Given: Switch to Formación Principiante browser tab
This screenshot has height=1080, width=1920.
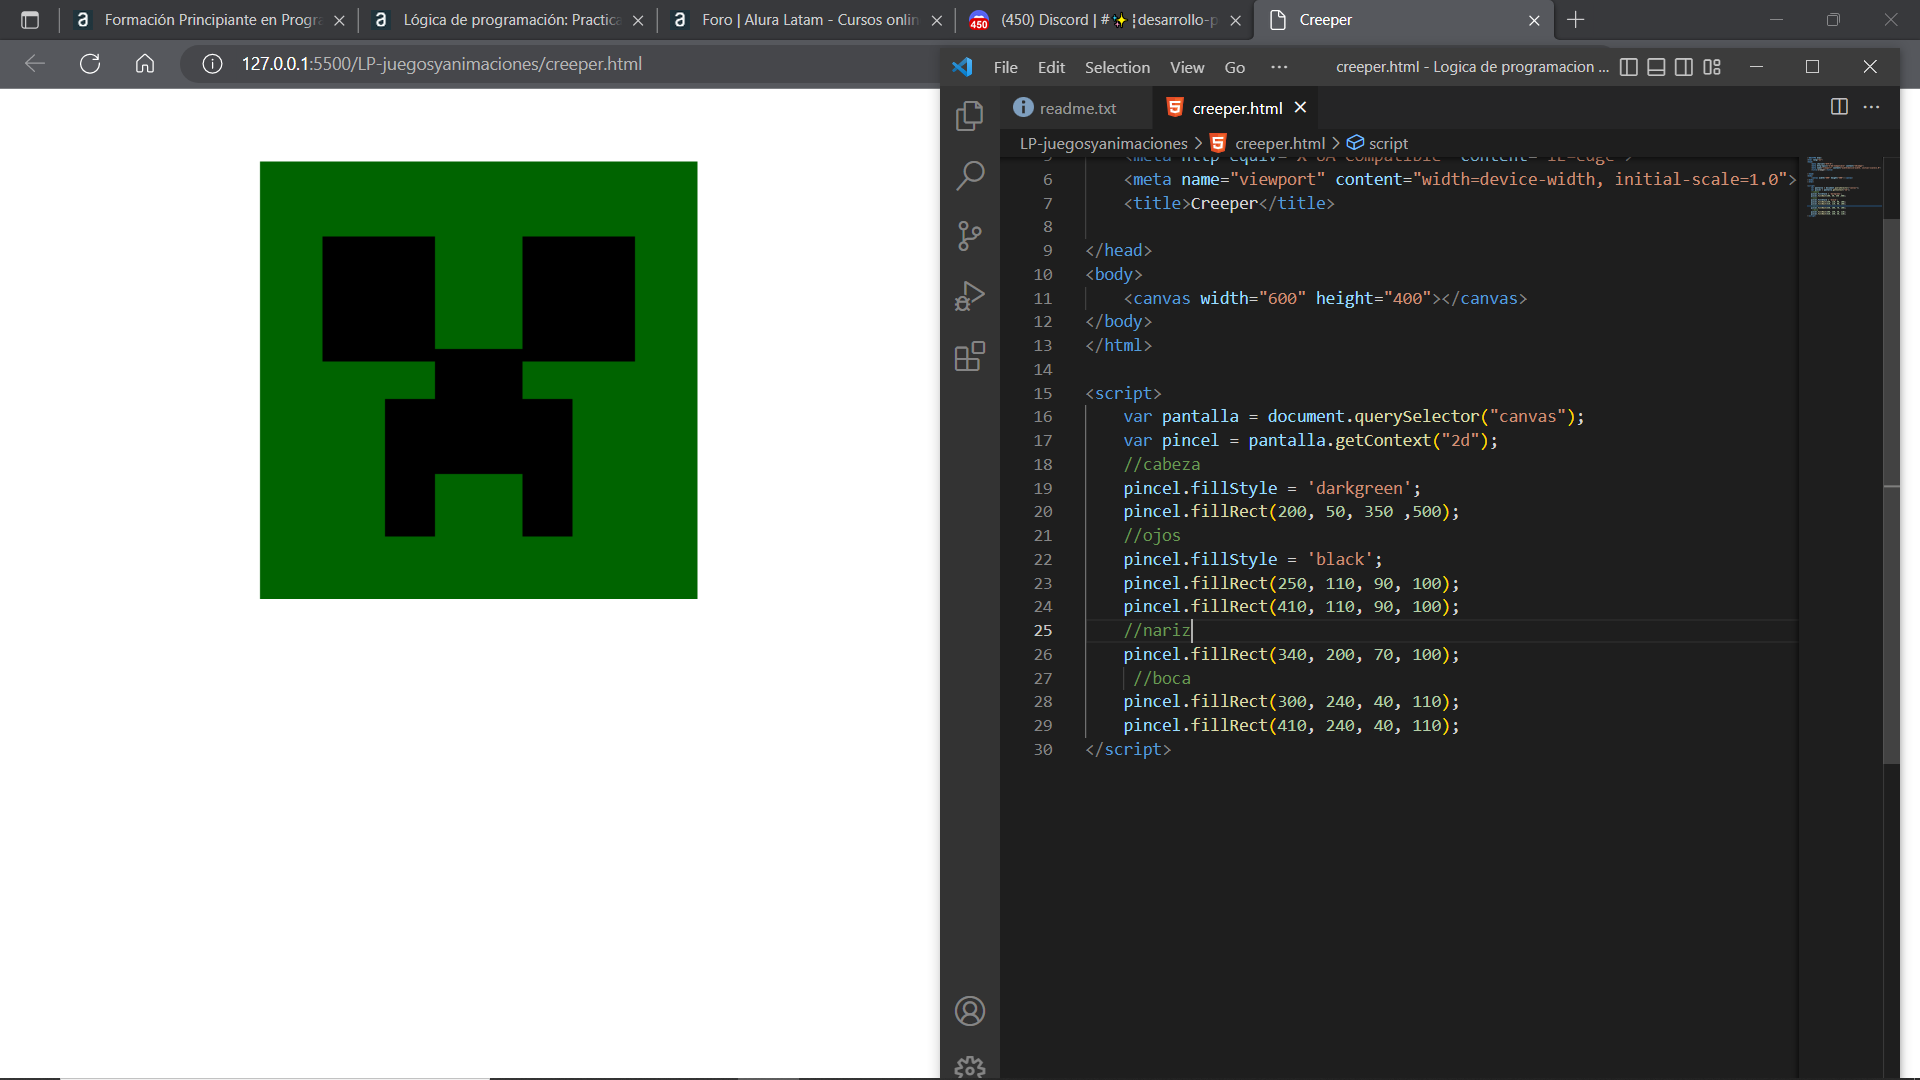Looking at the screenshot, I should point(210,20).
